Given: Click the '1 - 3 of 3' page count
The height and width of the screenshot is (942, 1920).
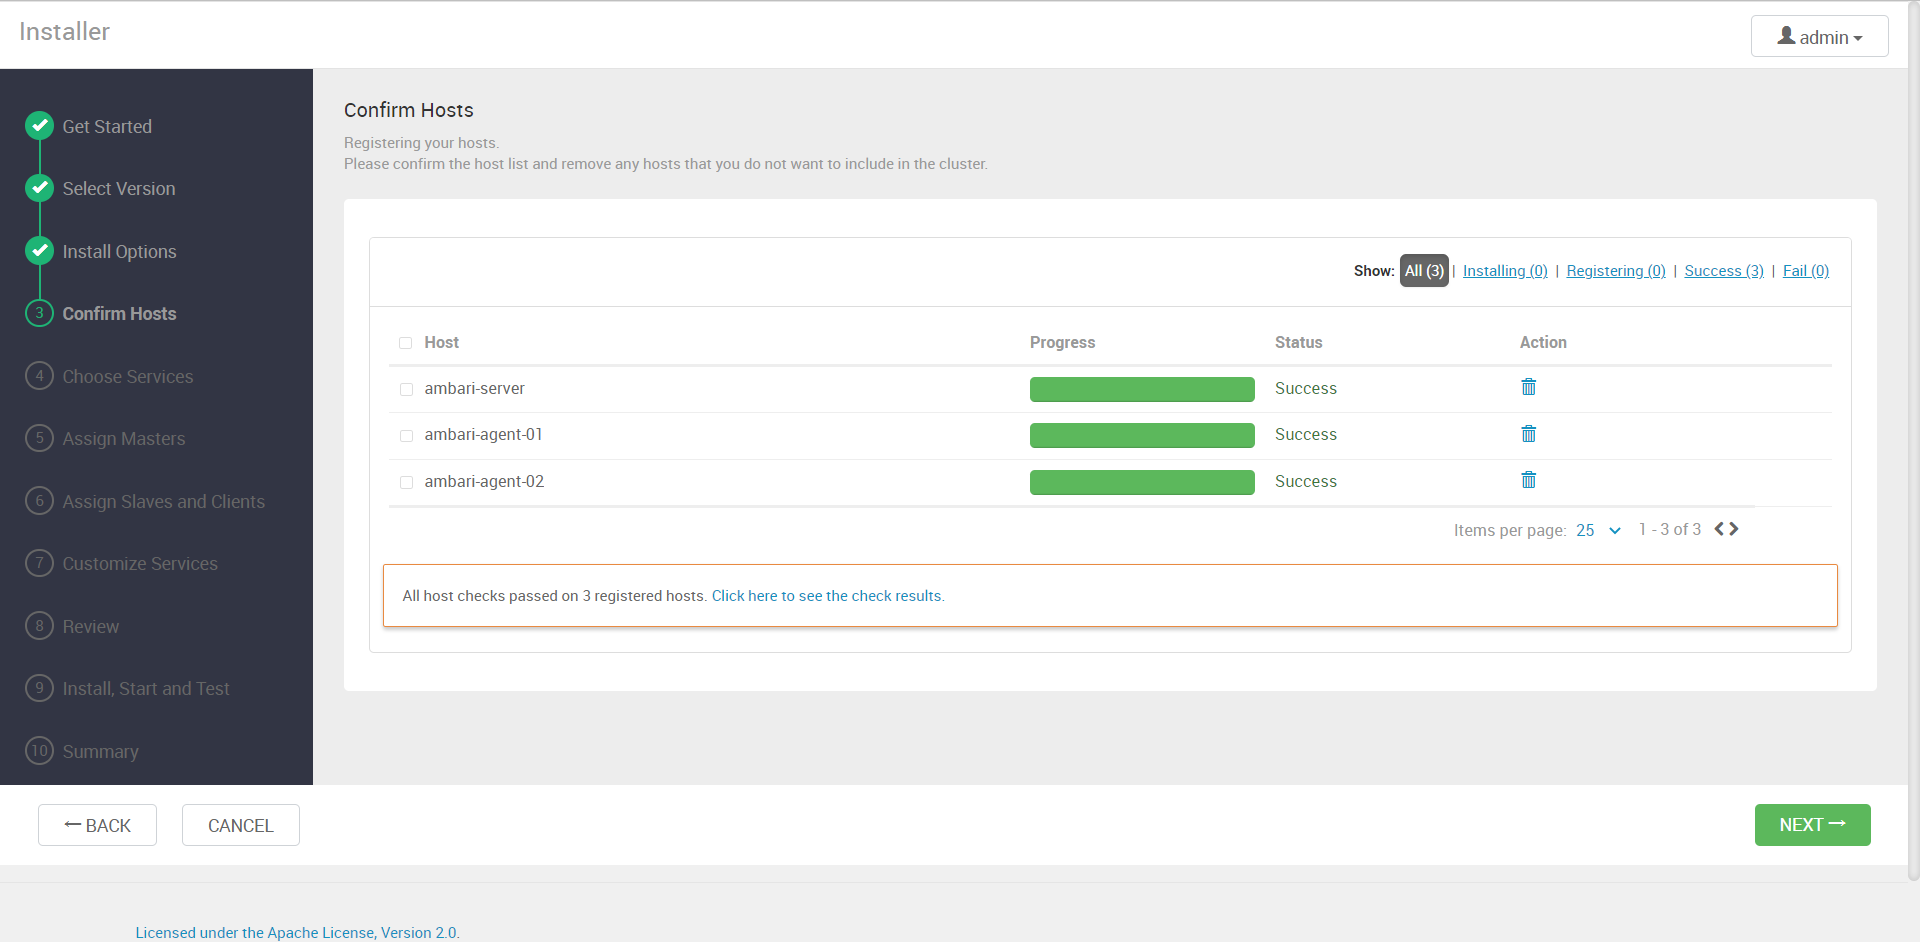Looking at the screenshot, I should (x=1669, y=529).
